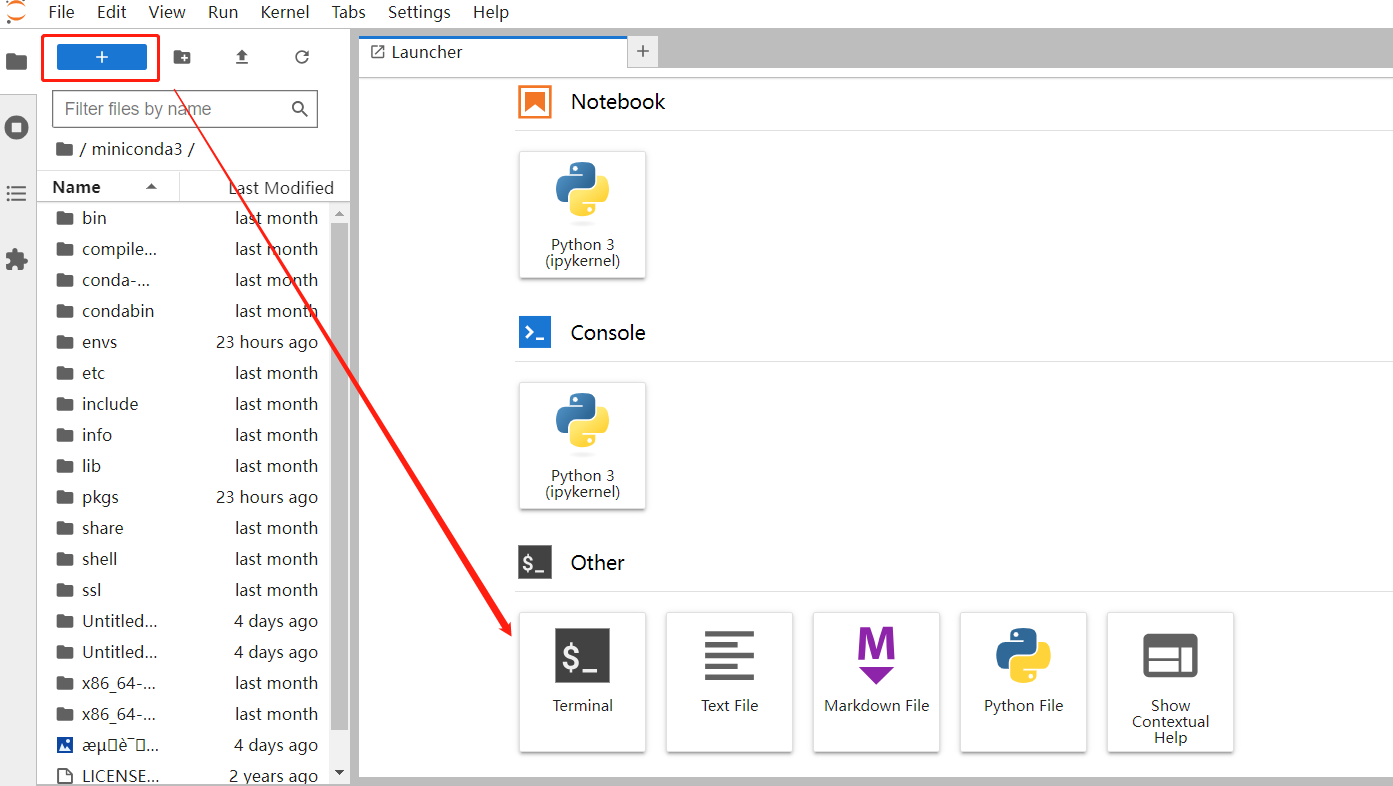Select the LICENSE... file
Image resolution: width=1393 pixels, height=786 pixels.
pyautogui.click(x=186, y=776)
